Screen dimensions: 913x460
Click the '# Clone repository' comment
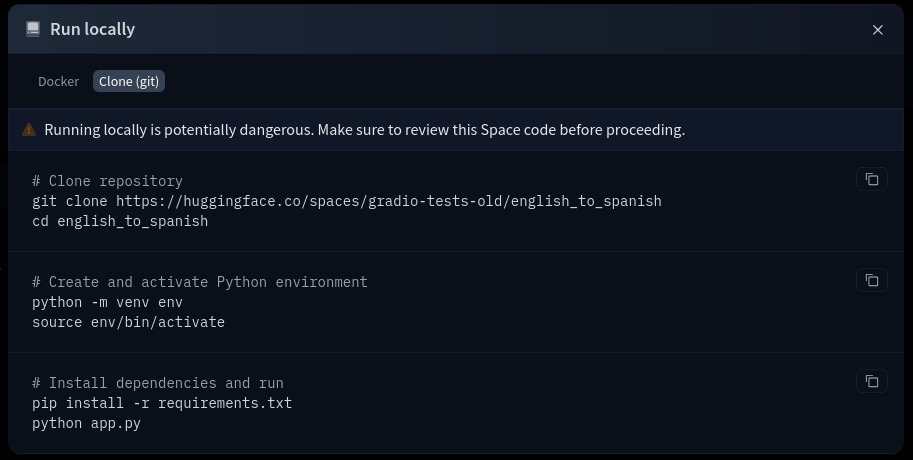tap(107, 181)
